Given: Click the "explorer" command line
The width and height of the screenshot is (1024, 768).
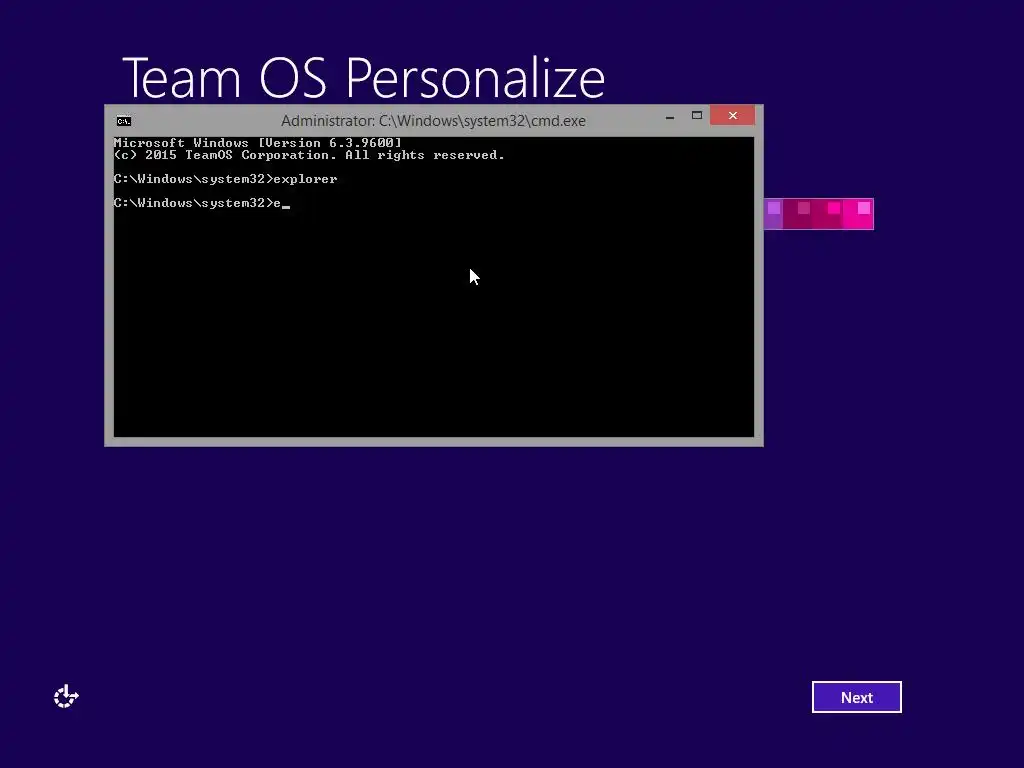Looking at the screenshot, I should point(225,179).
